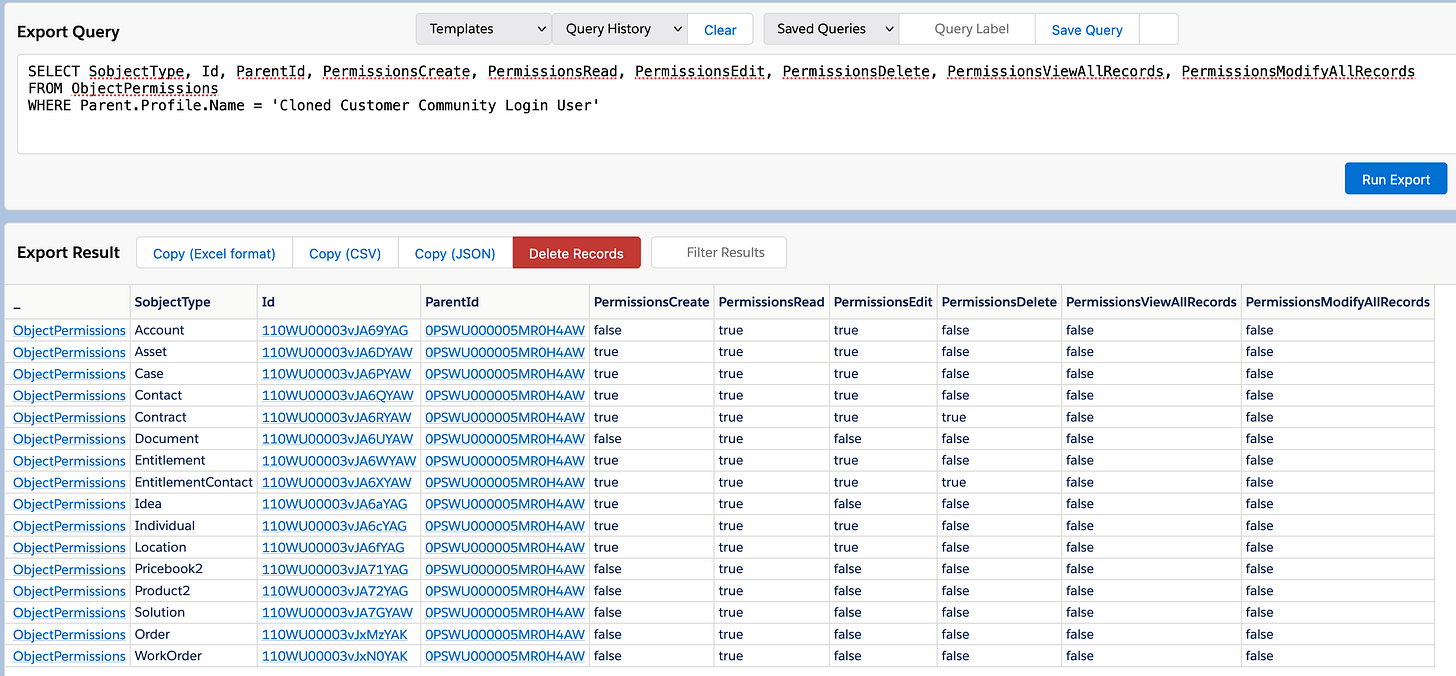The image size is (1456, 676).
Task: Open ObjectPermissions link in WorkOrder row
Action: pyautogui.click(x=69, y=656)
